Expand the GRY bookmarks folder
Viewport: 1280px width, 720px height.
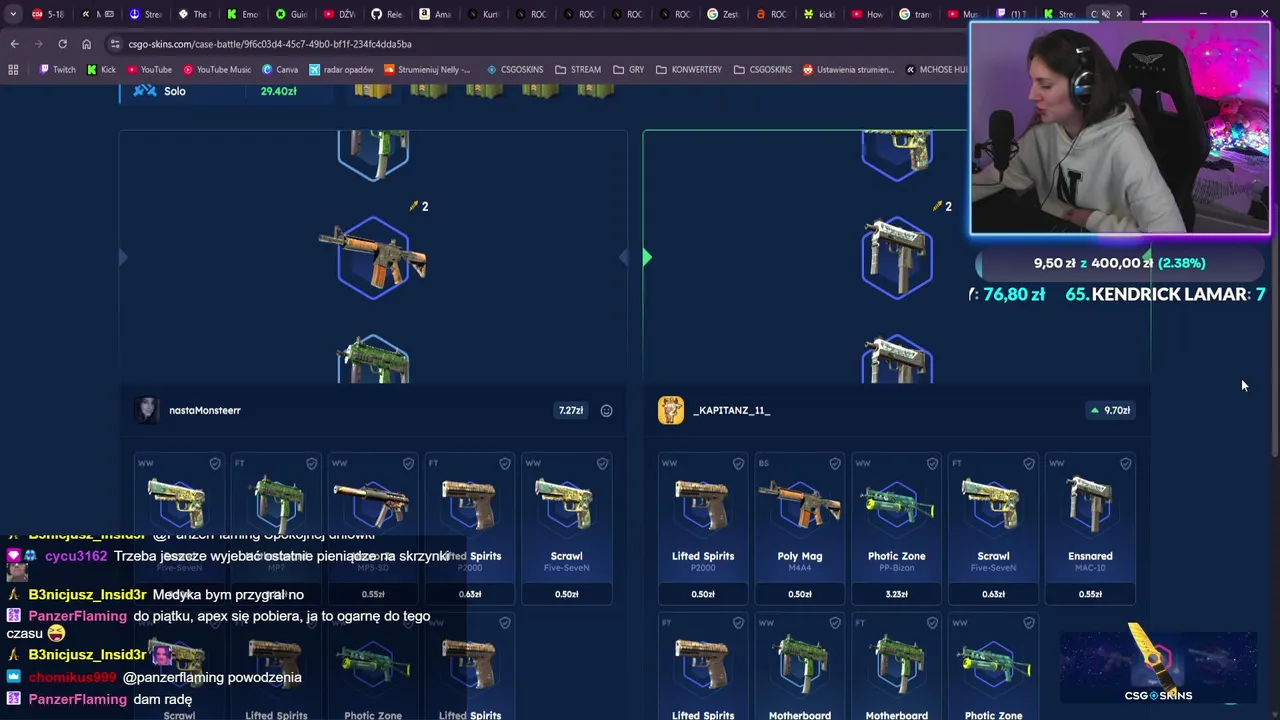[x=628, y=70]
